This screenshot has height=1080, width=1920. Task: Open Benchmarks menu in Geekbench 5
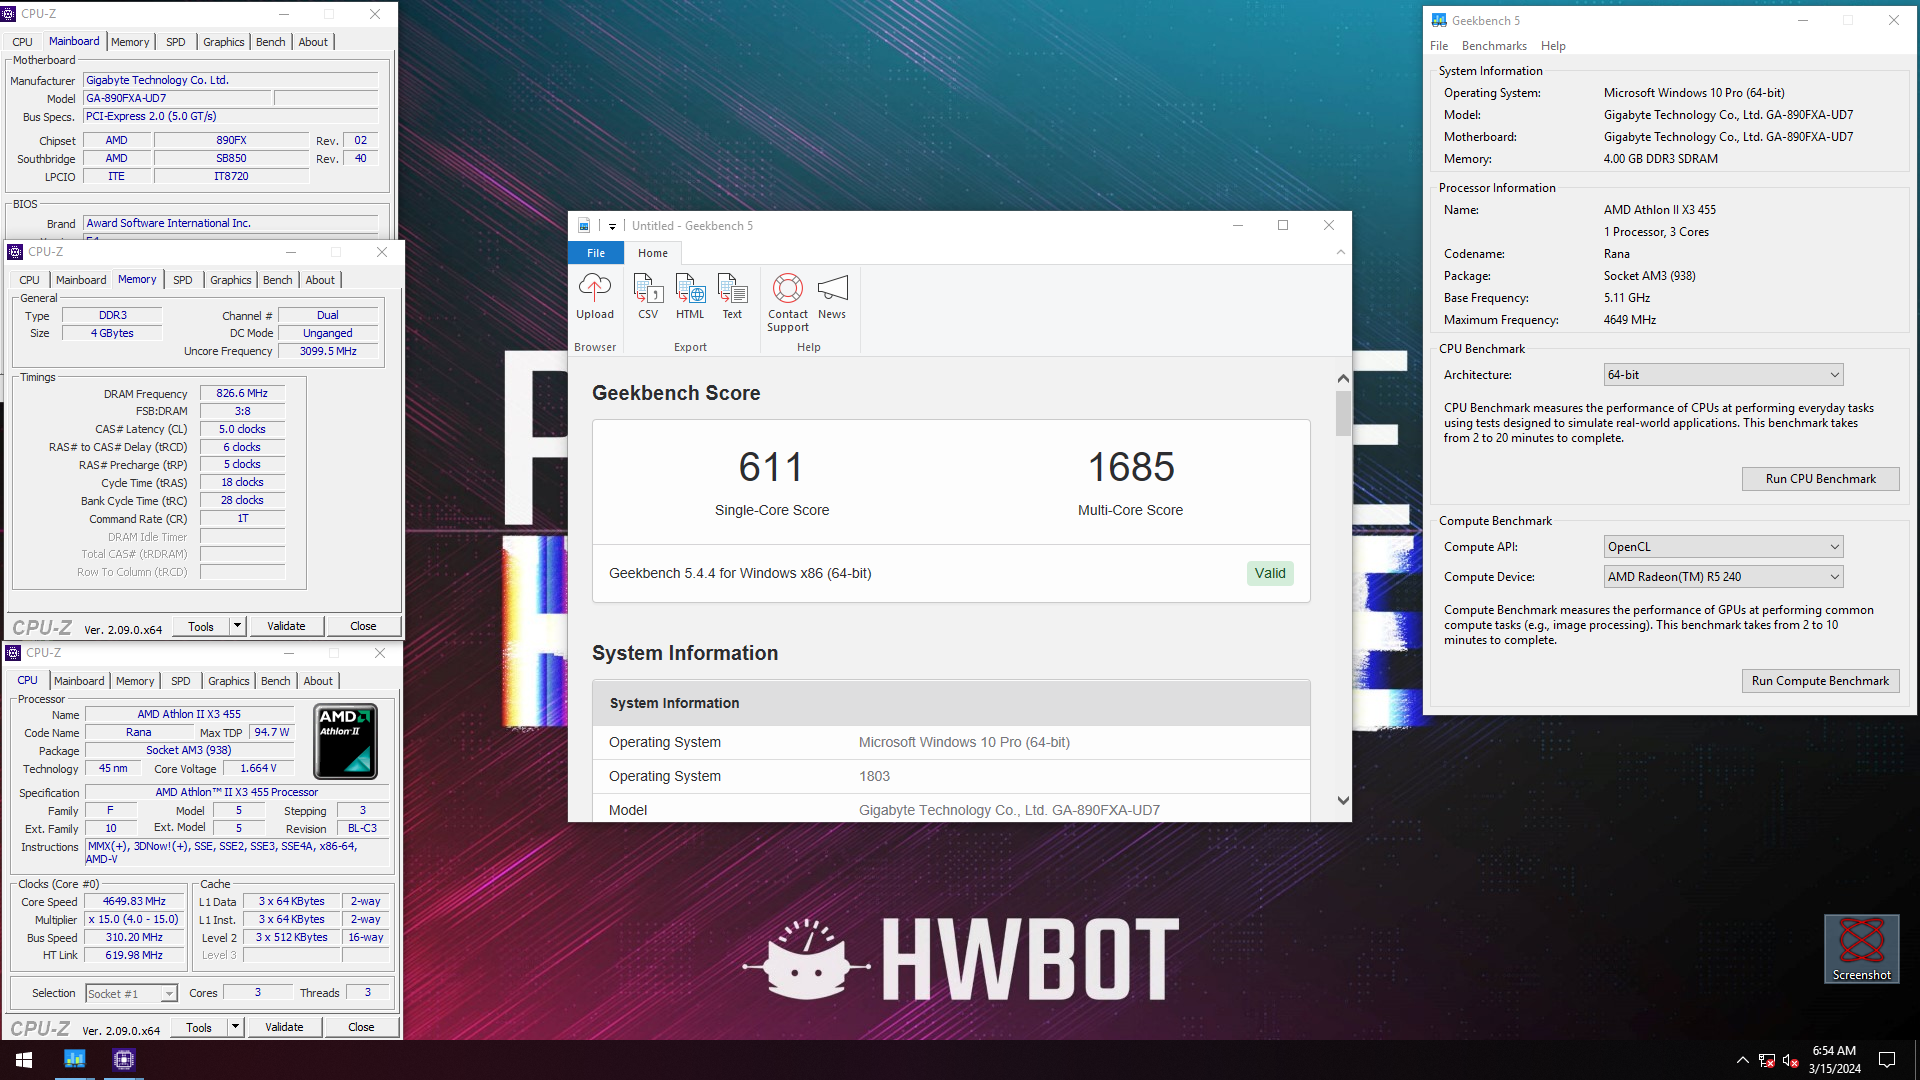(1494, 46)
